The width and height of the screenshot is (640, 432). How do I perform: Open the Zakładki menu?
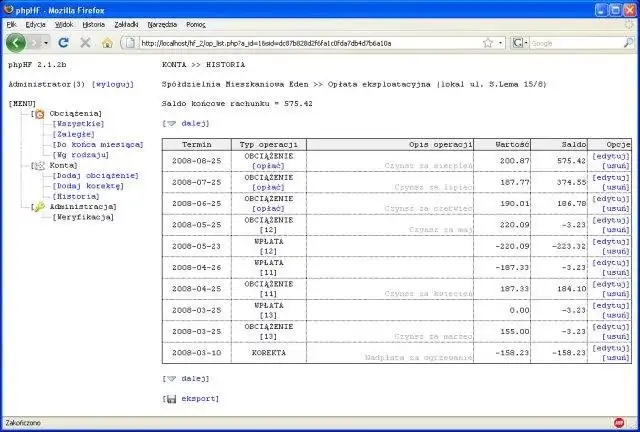126,24
